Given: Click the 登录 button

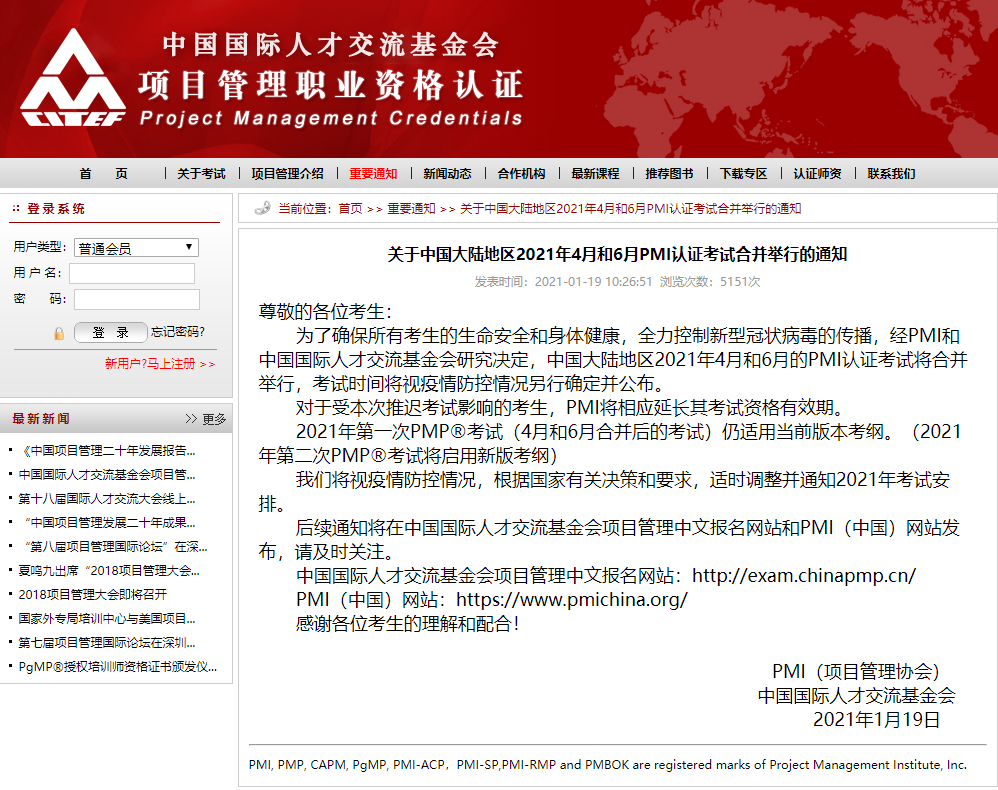Looking at the screenshot, I should (111, 332).
